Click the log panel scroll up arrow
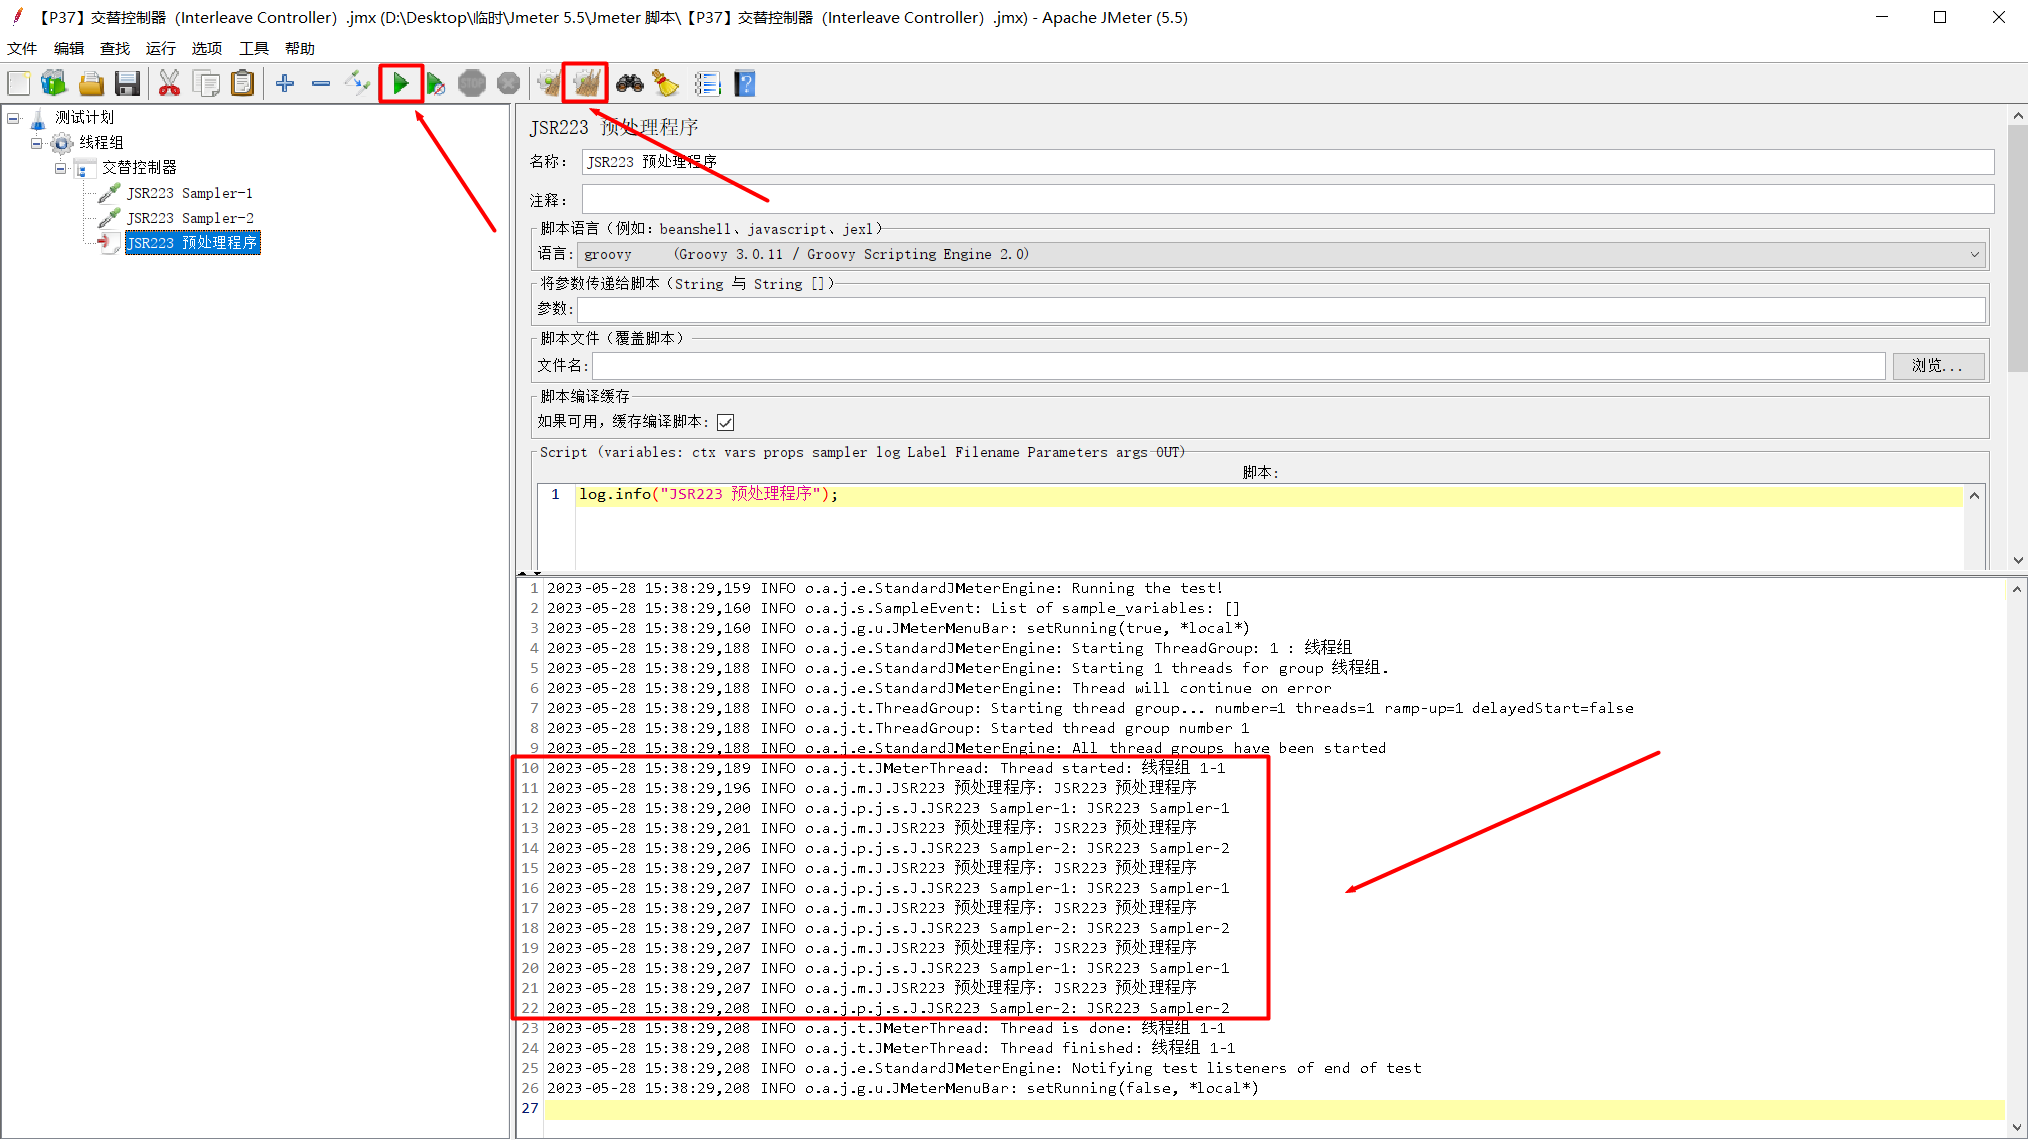The width and height of the screenshot is (2028, 1140). click(x=2016, y=590)
